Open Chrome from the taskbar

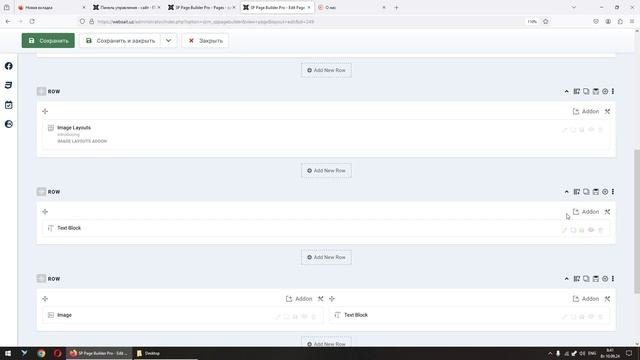tap(41, 353)
